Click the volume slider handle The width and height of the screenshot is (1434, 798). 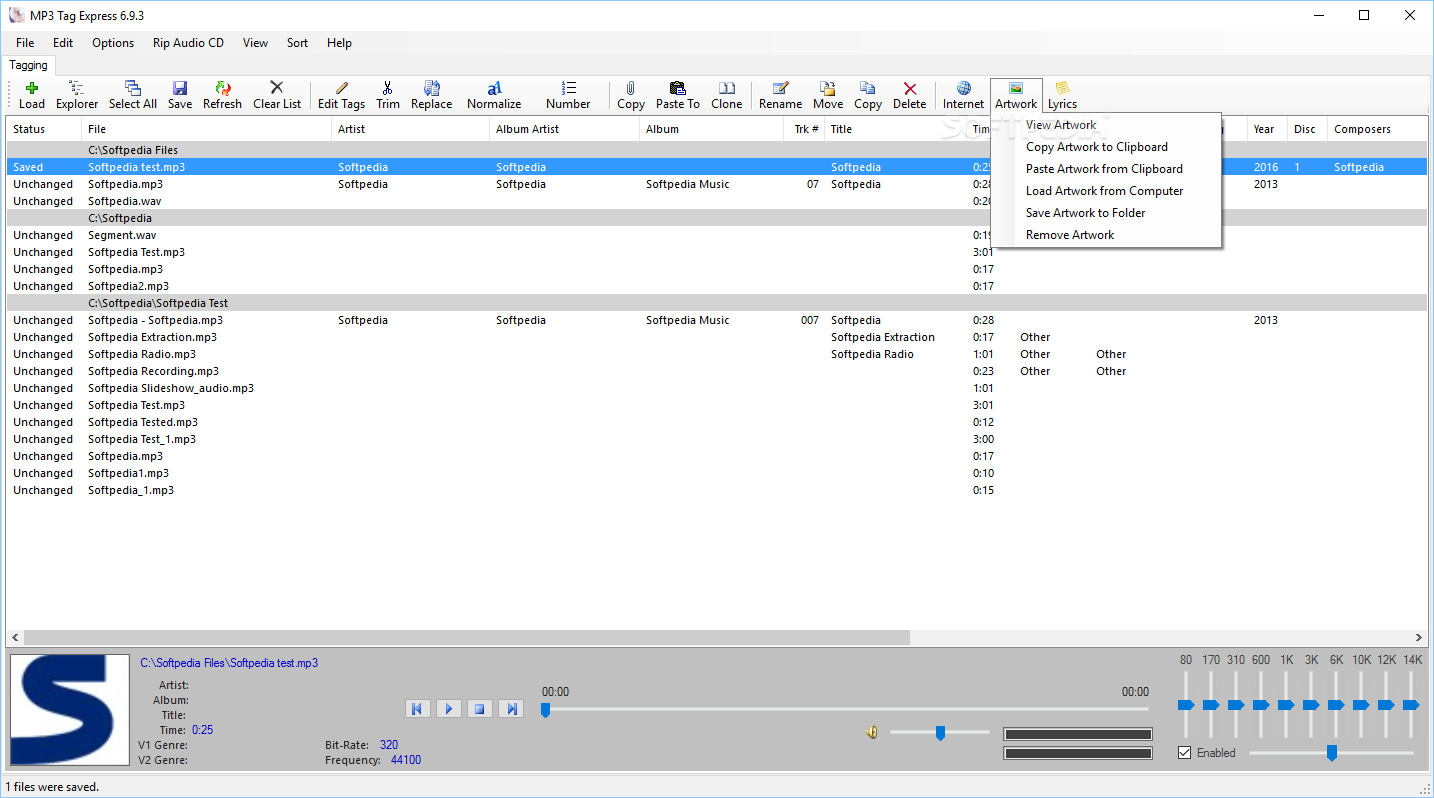tap(940, 733)
